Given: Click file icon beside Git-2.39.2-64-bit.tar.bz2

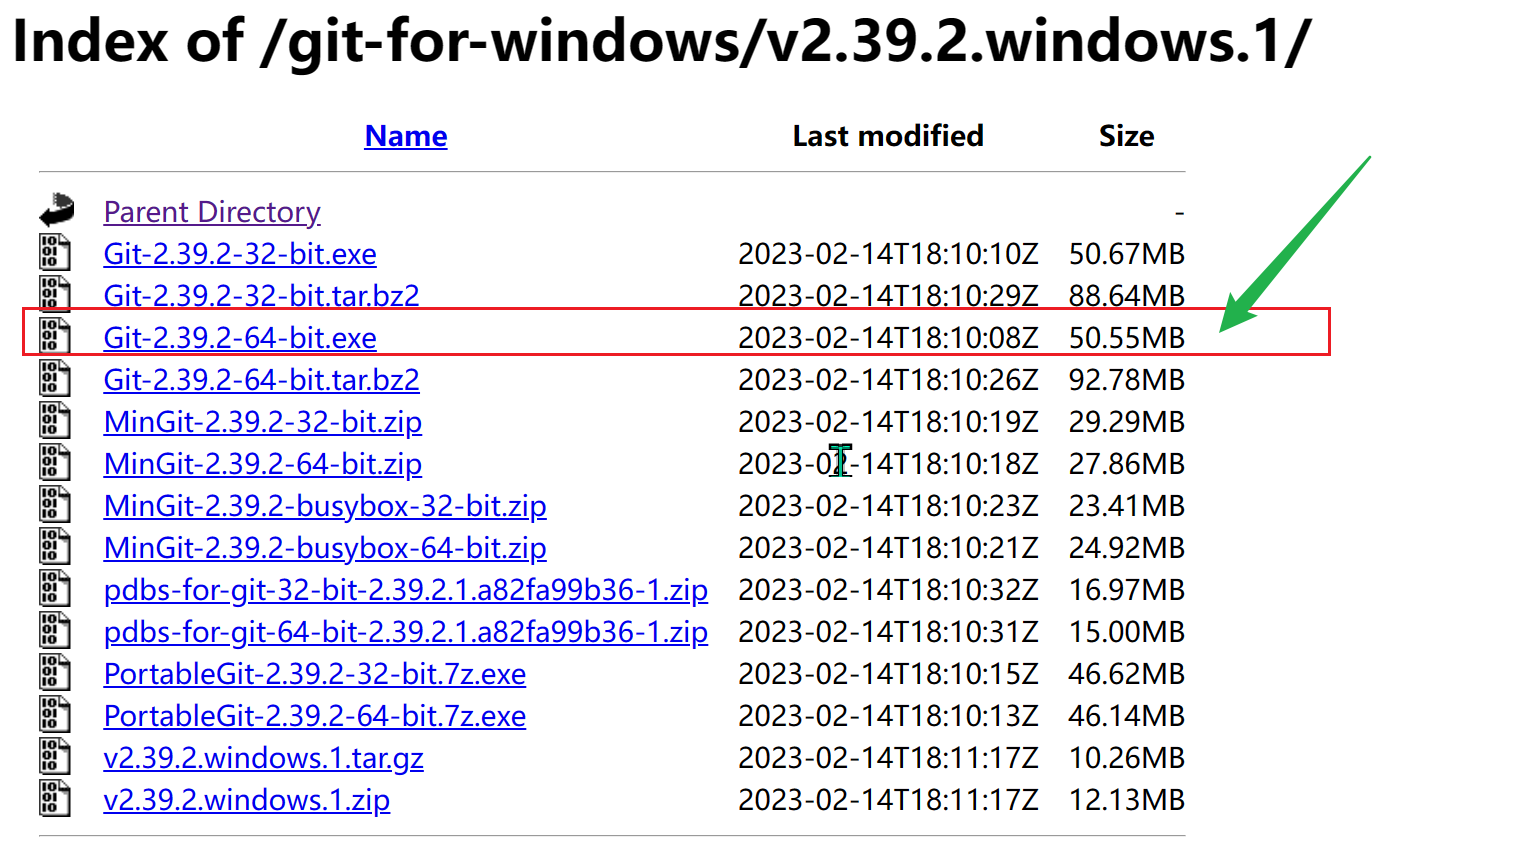Looking at the screenshot, I should (x=55, y=378).
